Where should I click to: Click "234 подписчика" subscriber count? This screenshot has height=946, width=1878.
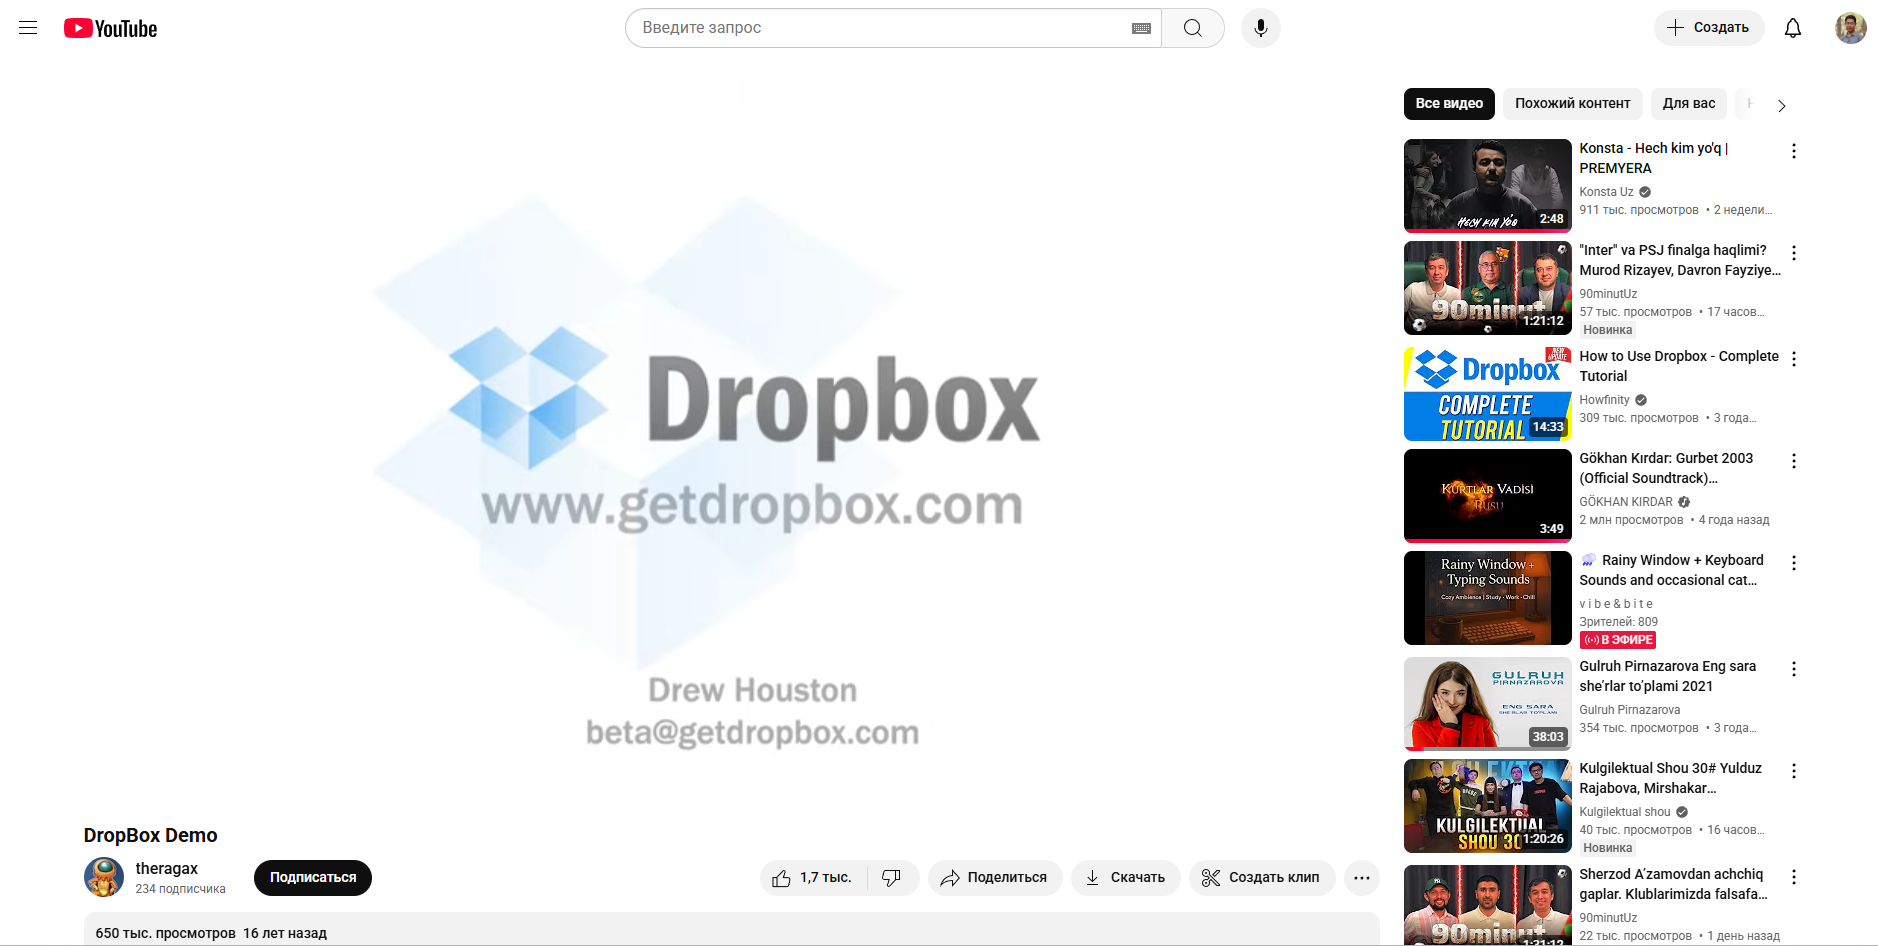pyautogui.click(x=181, y=889)
